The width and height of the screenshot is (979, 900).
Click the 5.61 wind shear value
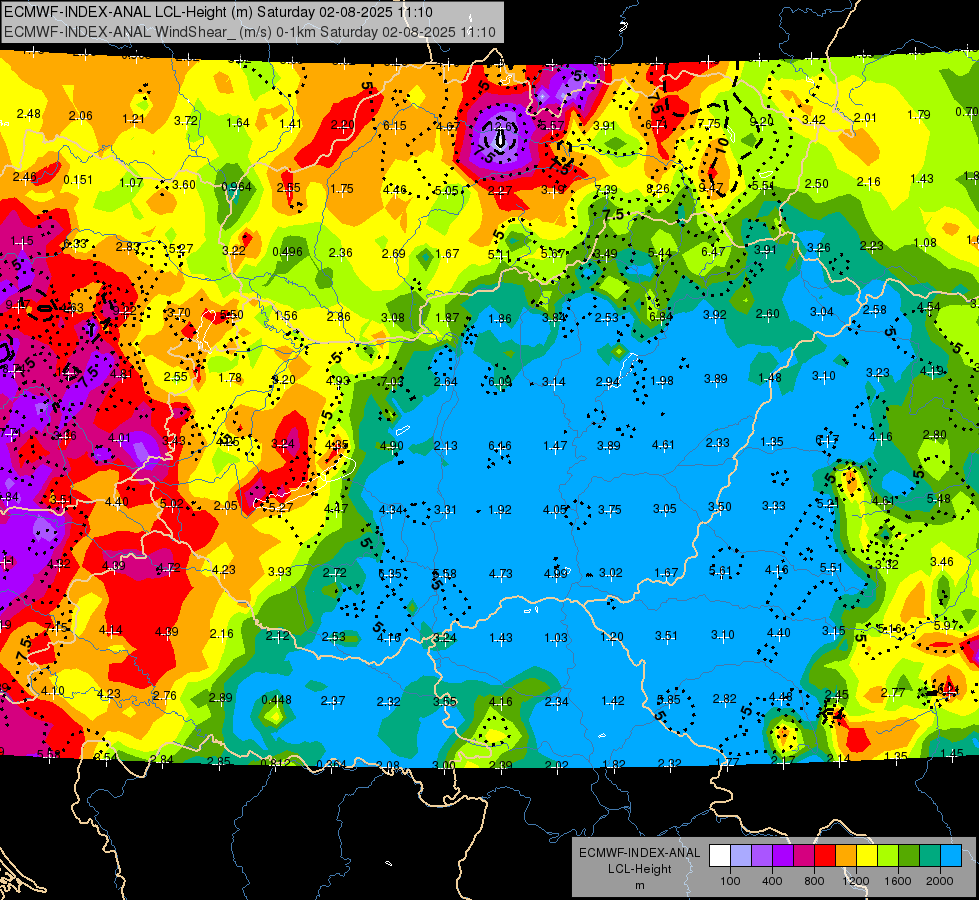720,571
